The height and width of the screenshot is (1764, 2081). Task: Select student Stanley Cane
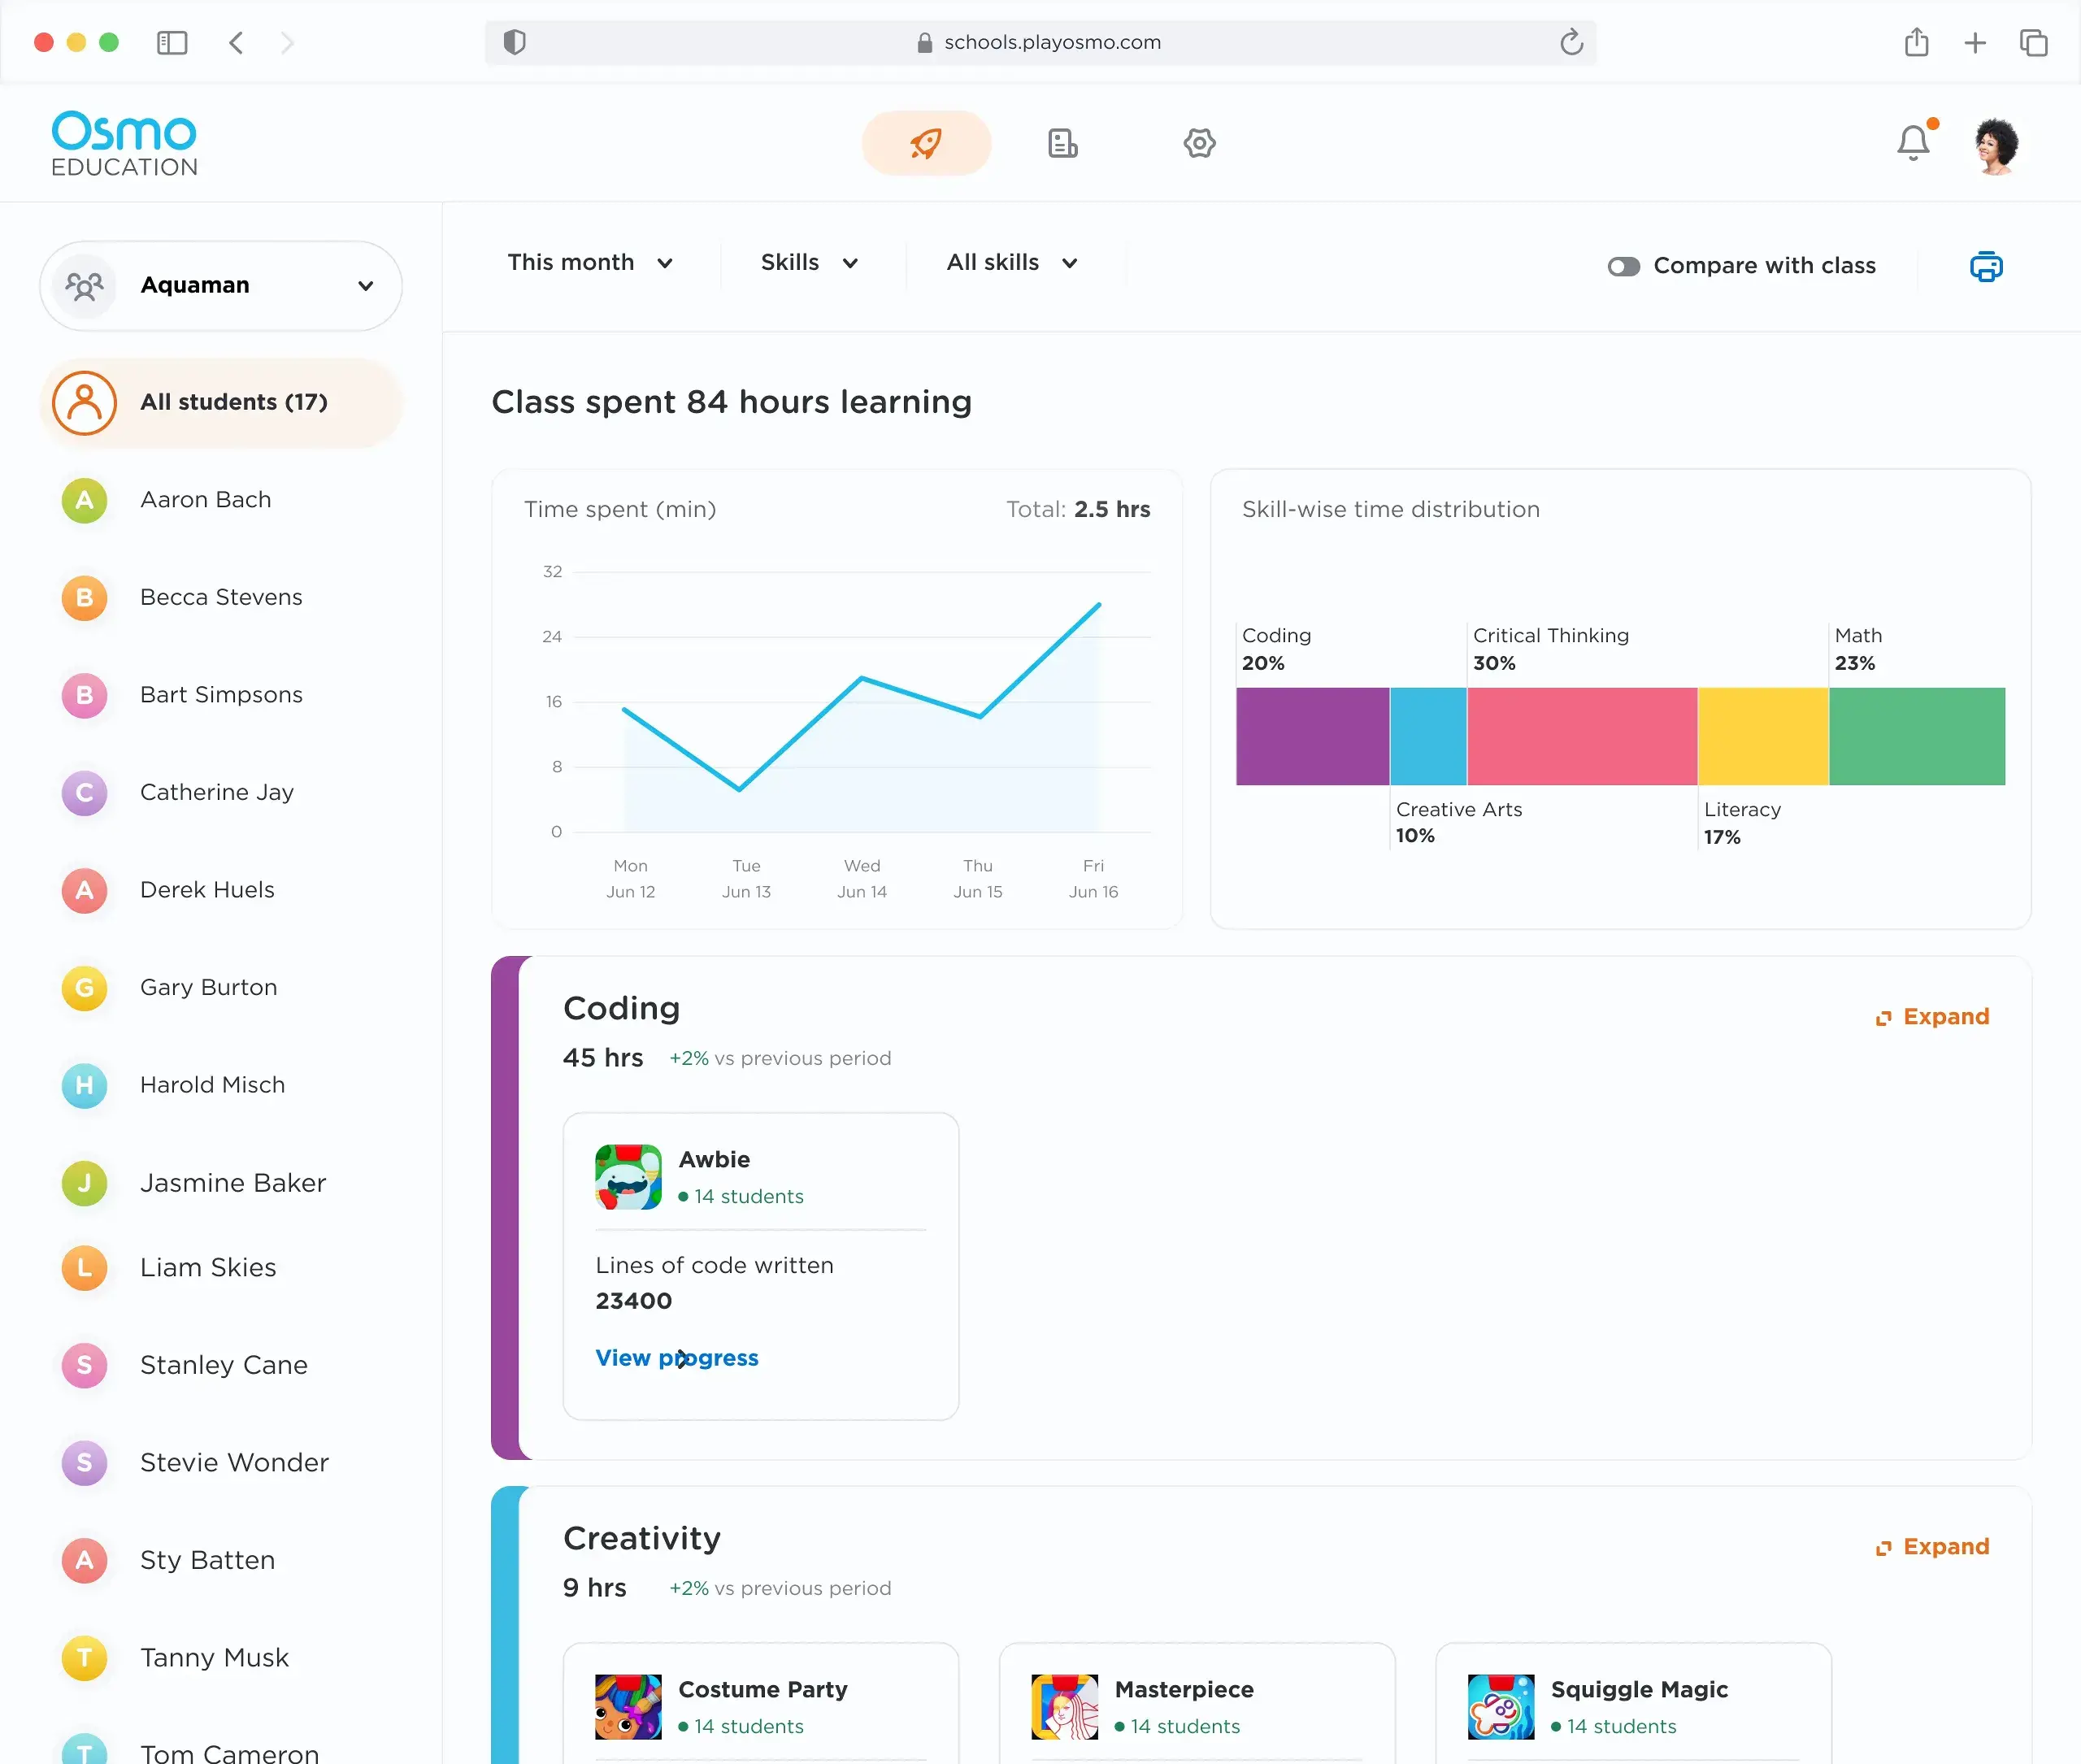[x=221, y=1365]
